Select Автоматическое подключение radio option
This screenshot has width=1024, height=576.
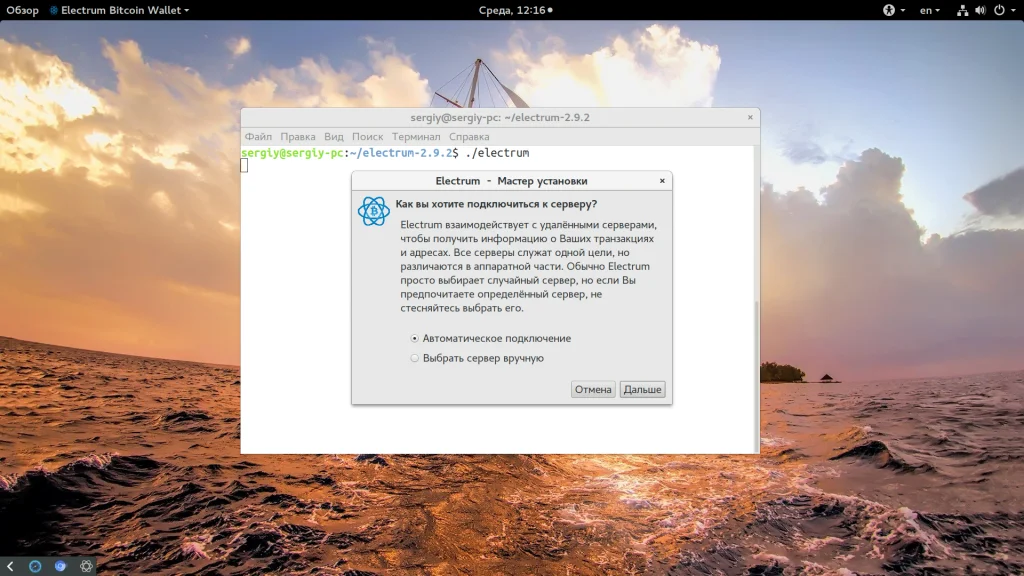492,338
